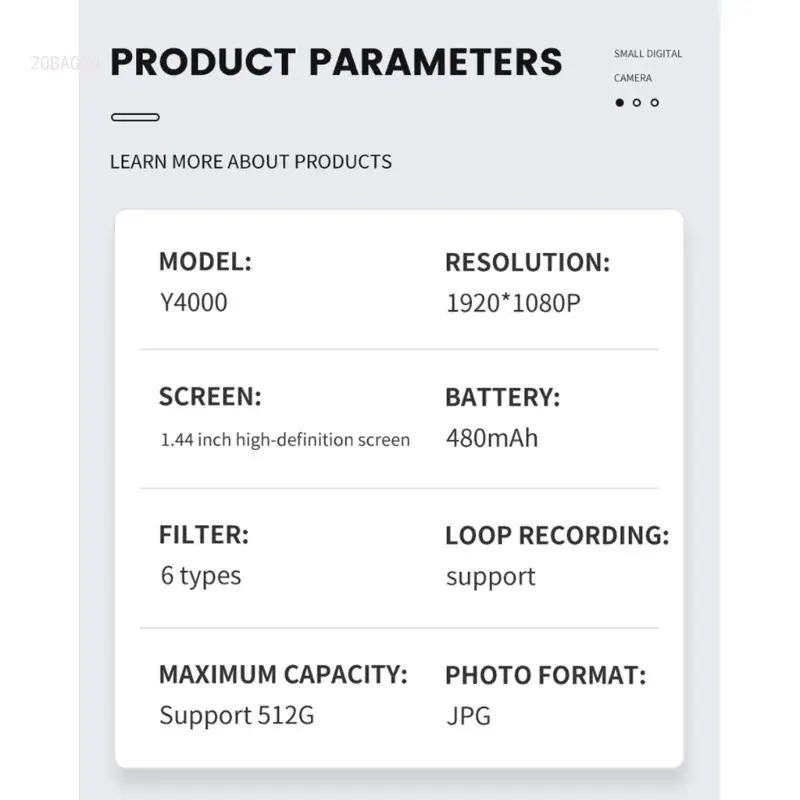Select the JPG photo format value
Screen dimensions: 800x800
point(468,716)
